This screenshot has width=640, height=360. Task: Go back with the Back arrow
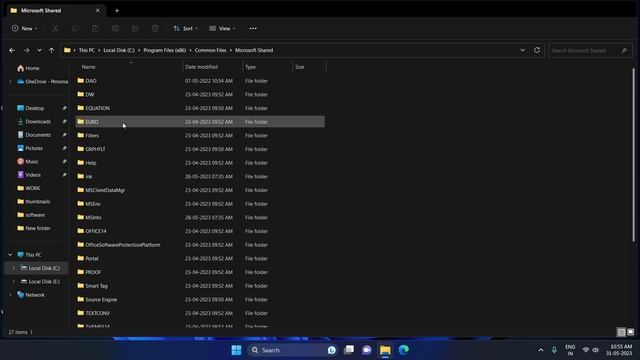(x=12, y=50)
